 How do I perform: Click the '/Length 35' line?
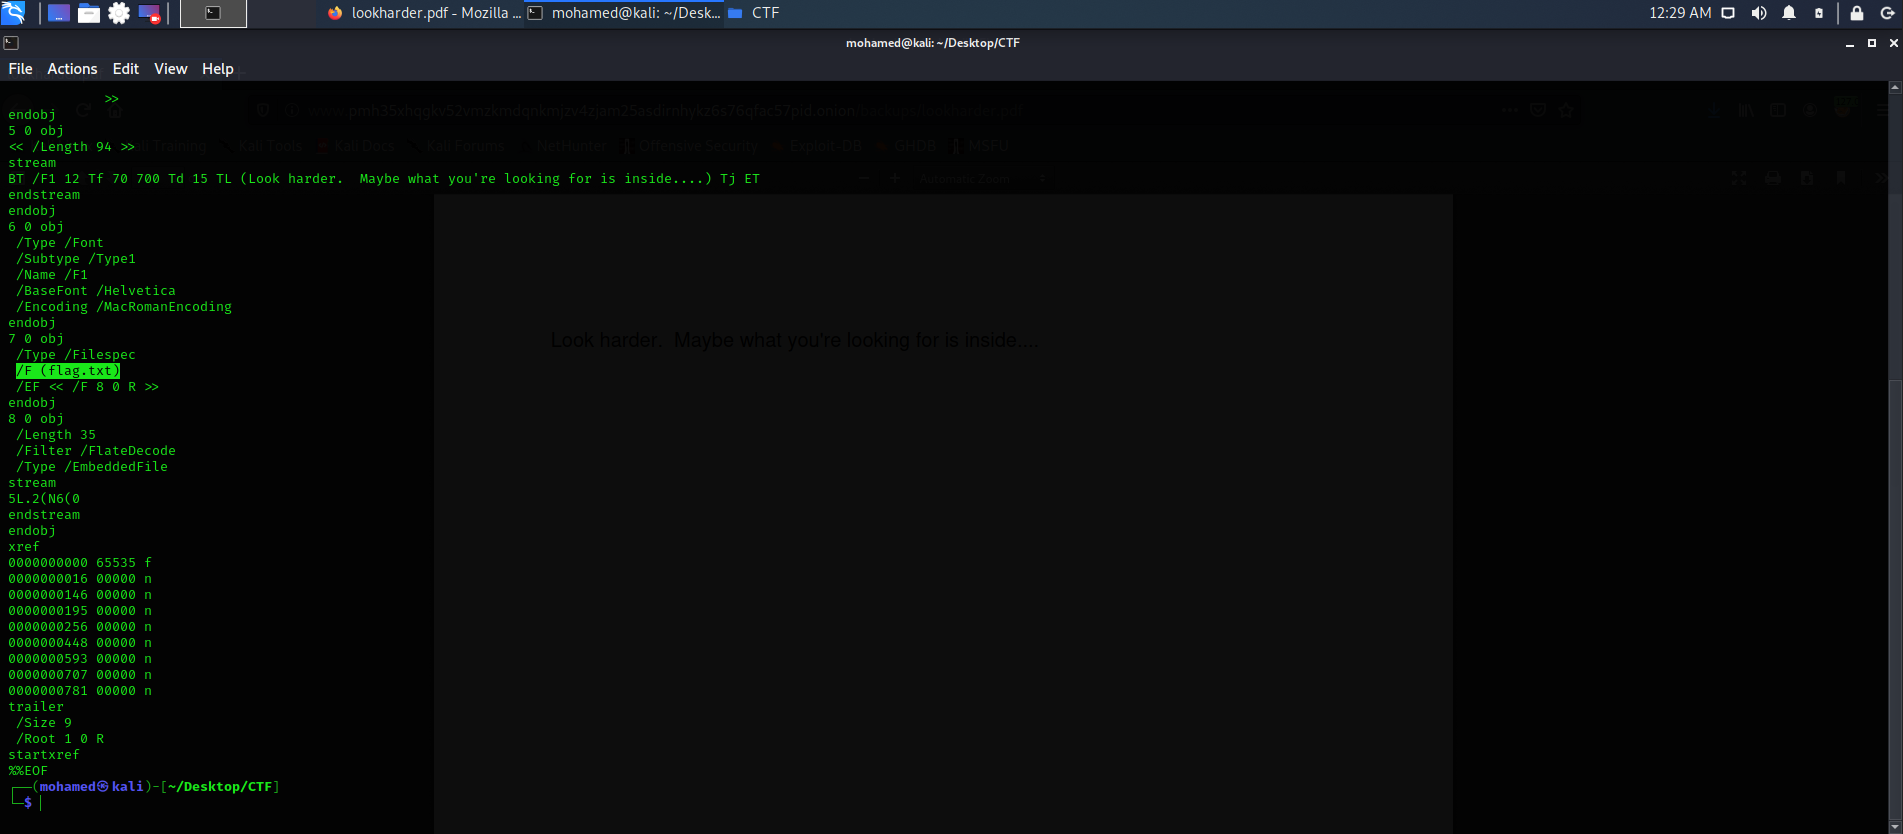(56, 435)
